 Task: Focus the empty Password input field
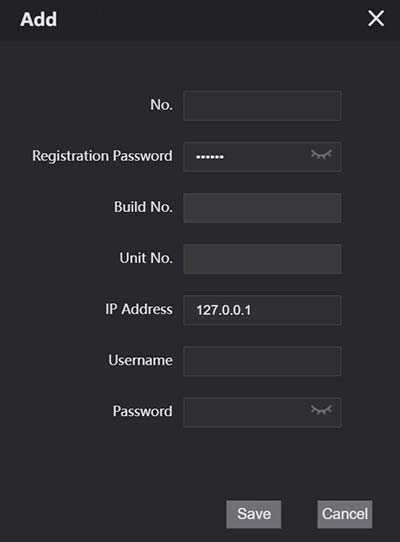262,412
